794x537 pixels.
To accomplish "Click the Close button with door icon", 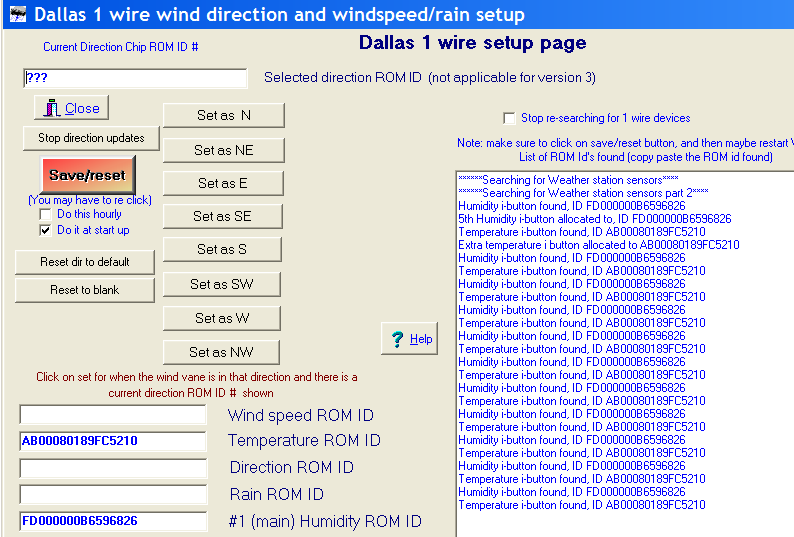I will pos(71,108).
